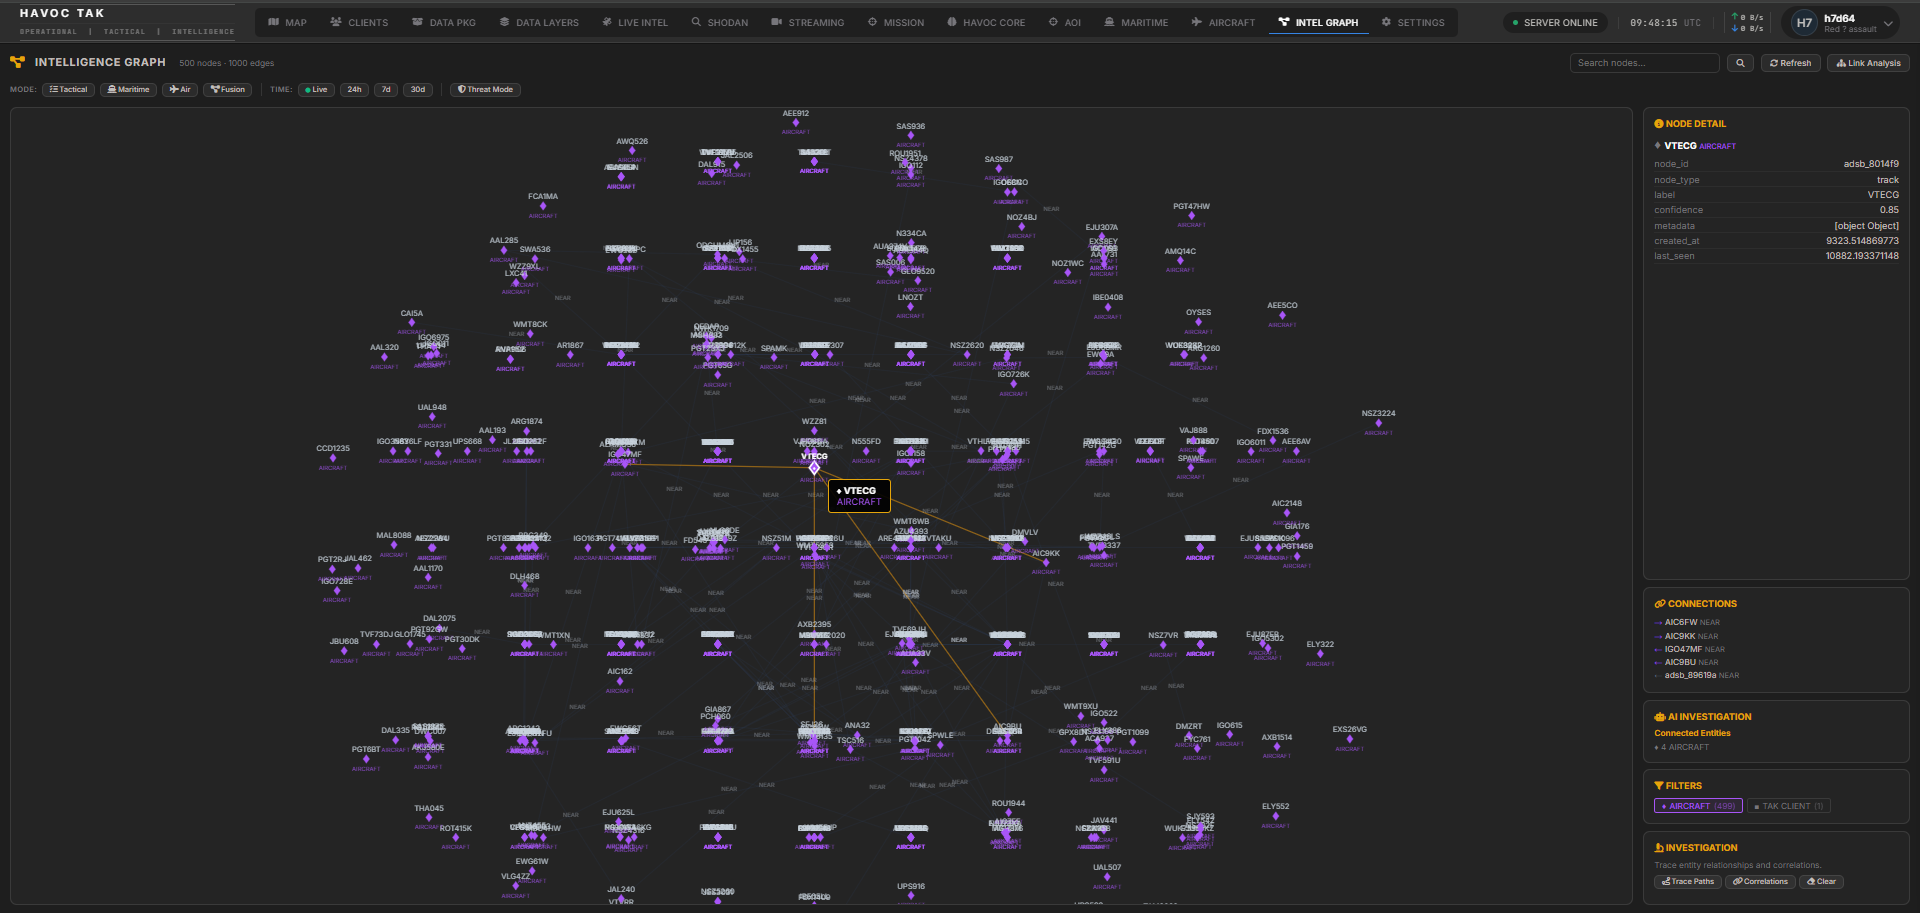Select the CCD1235 aircraft node

[x=333, y=457]
